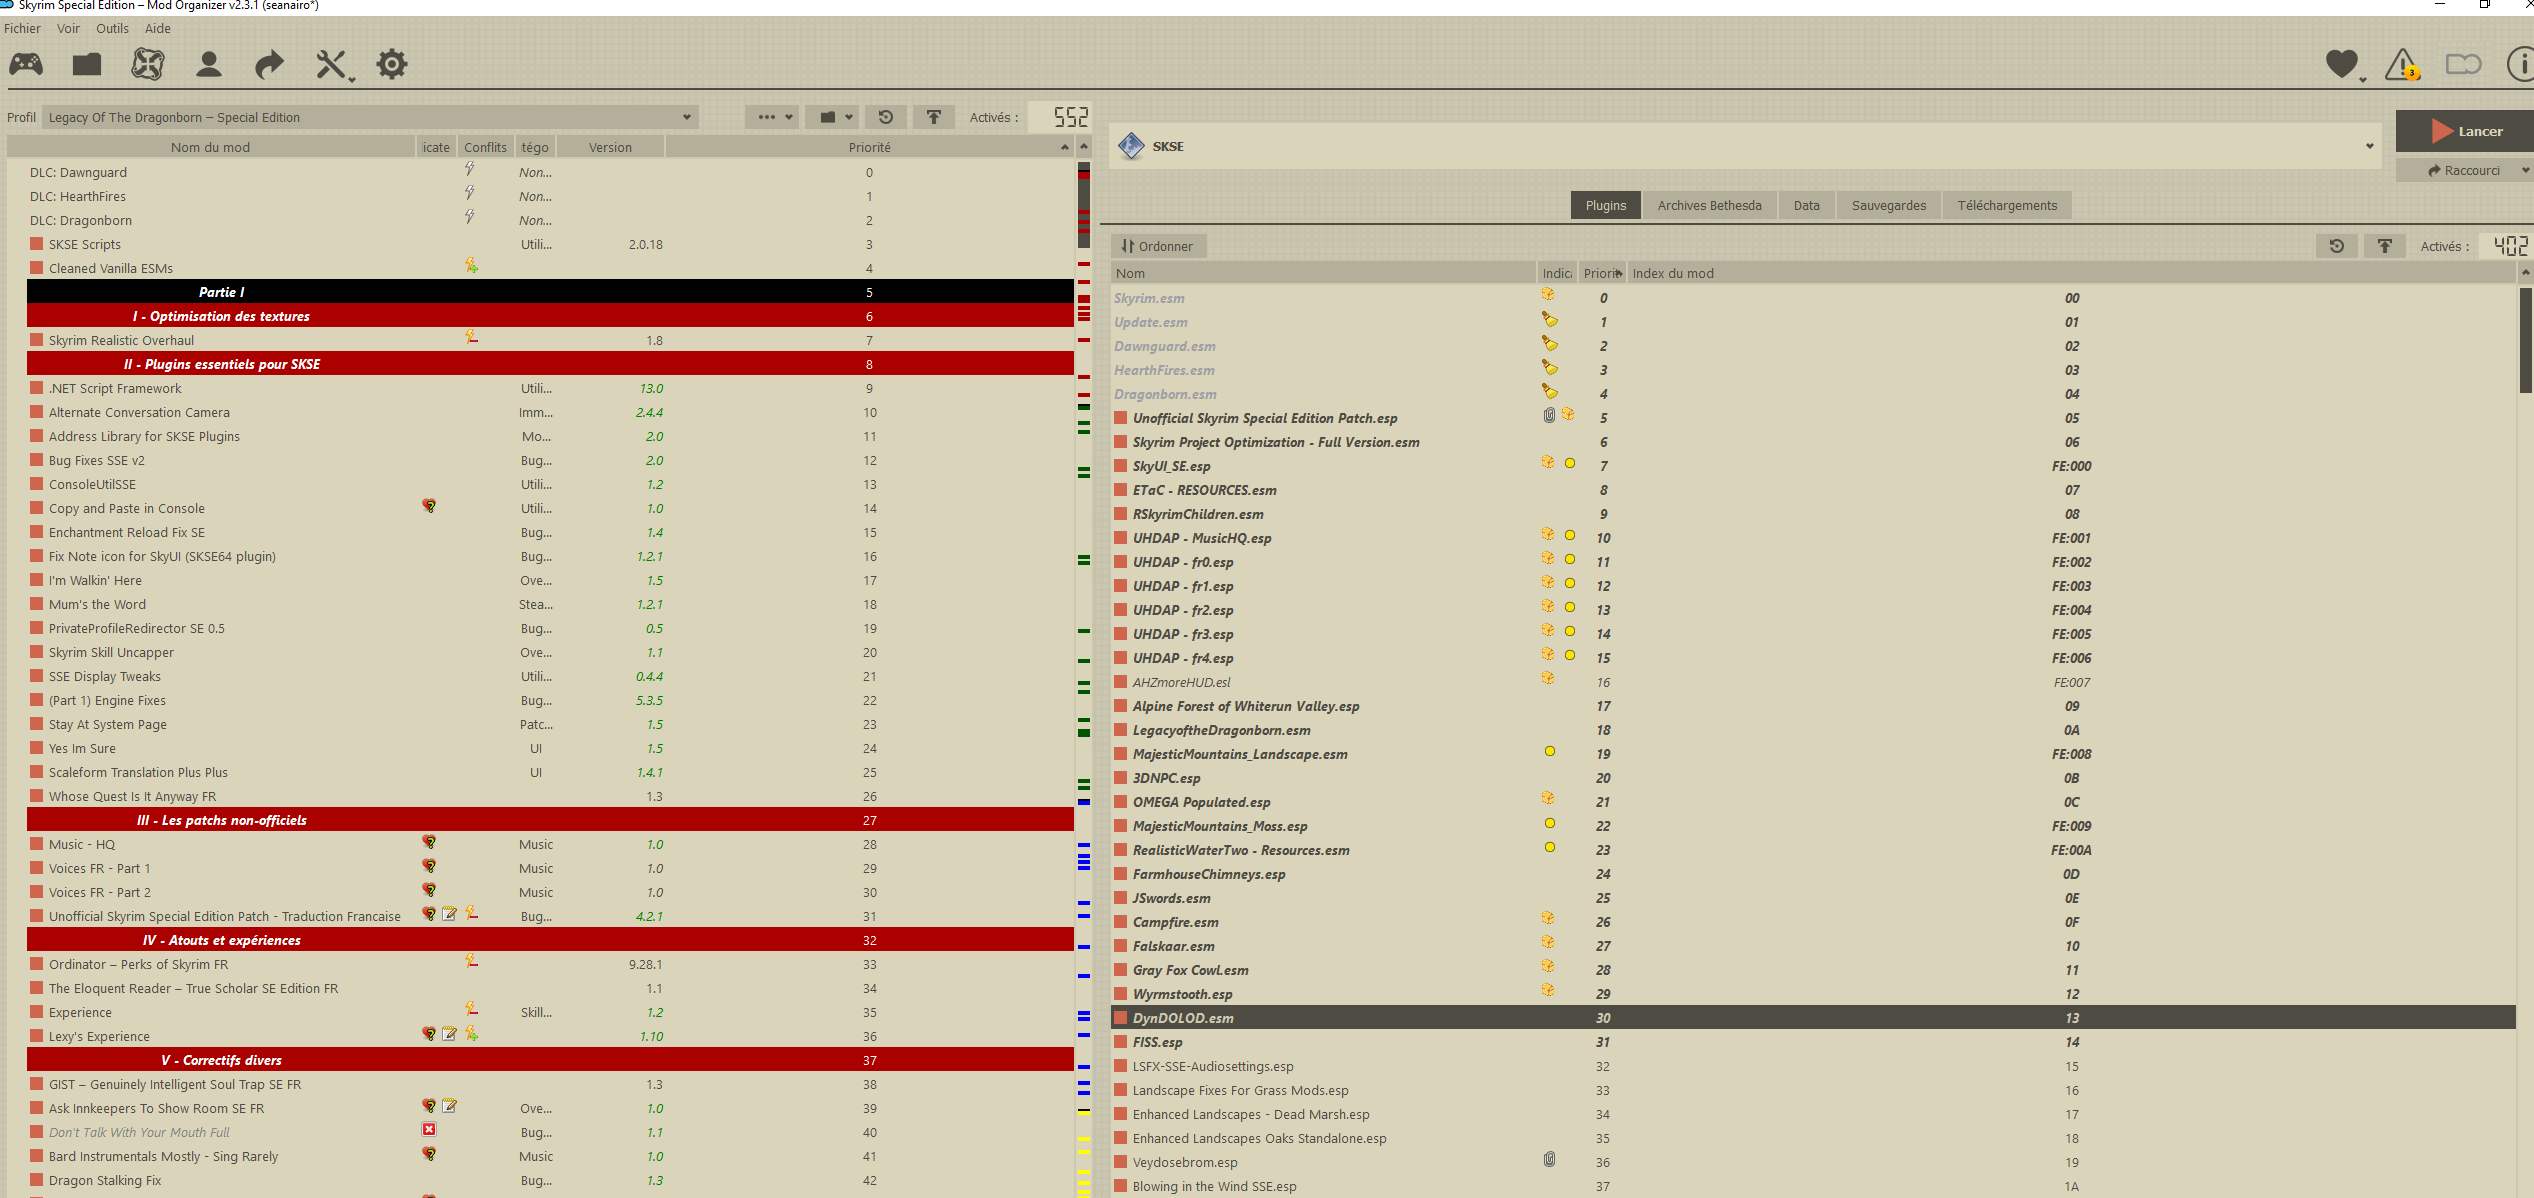Sort mods by the Priorité column header
The height and width of the screenshot is (1198, 2534).
point(868,147)
